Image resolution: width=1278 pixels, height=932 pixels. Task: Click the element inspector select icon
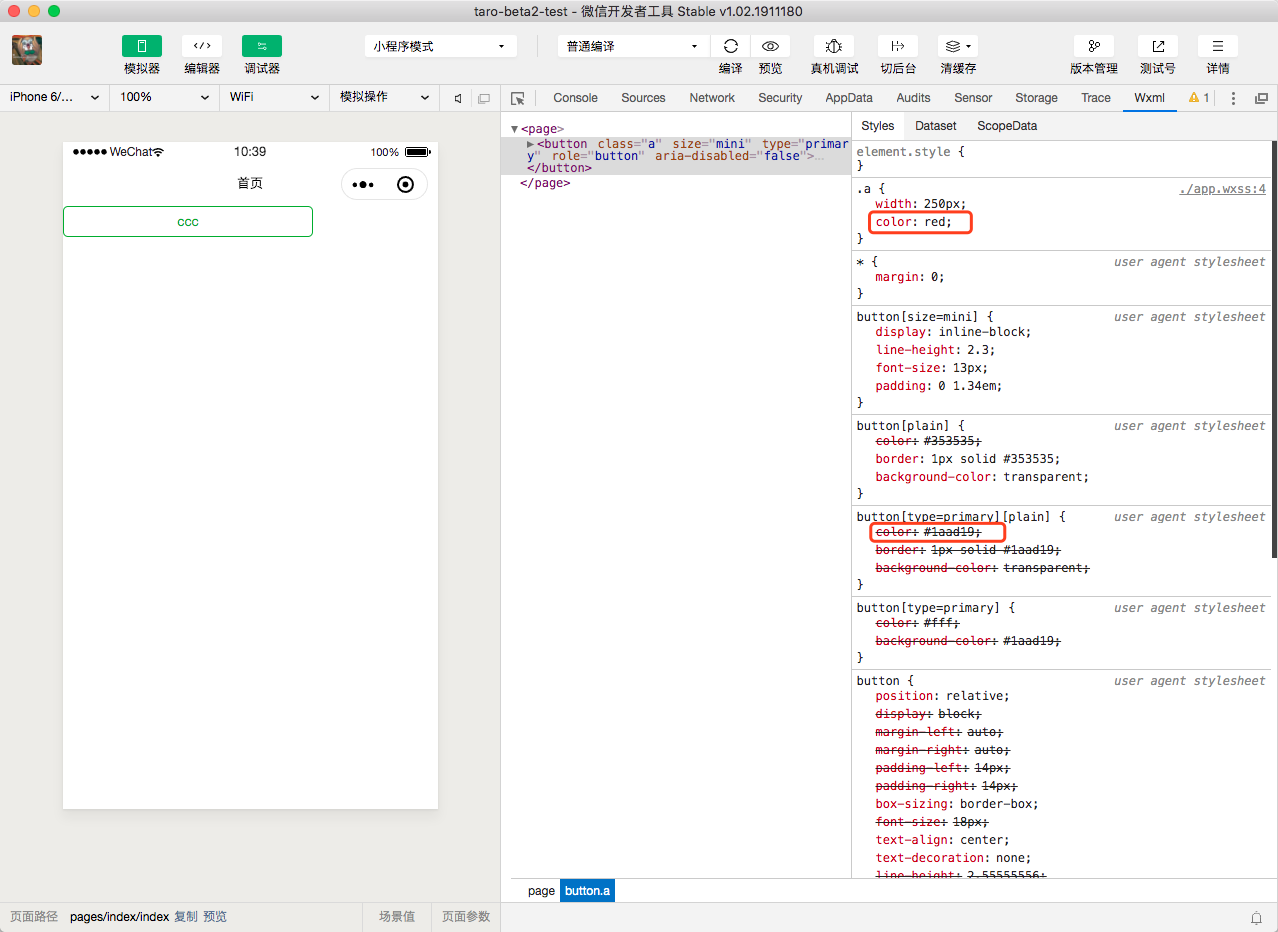pyautogui.click(x=518, y=98)
